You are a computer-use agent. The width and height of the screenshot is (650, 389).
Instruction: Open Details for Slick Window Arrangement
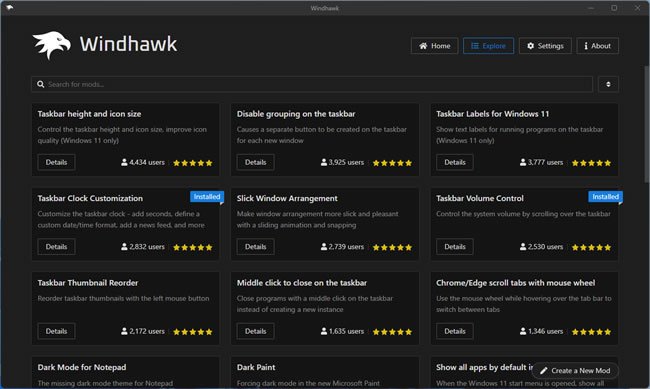pos(255,247)
